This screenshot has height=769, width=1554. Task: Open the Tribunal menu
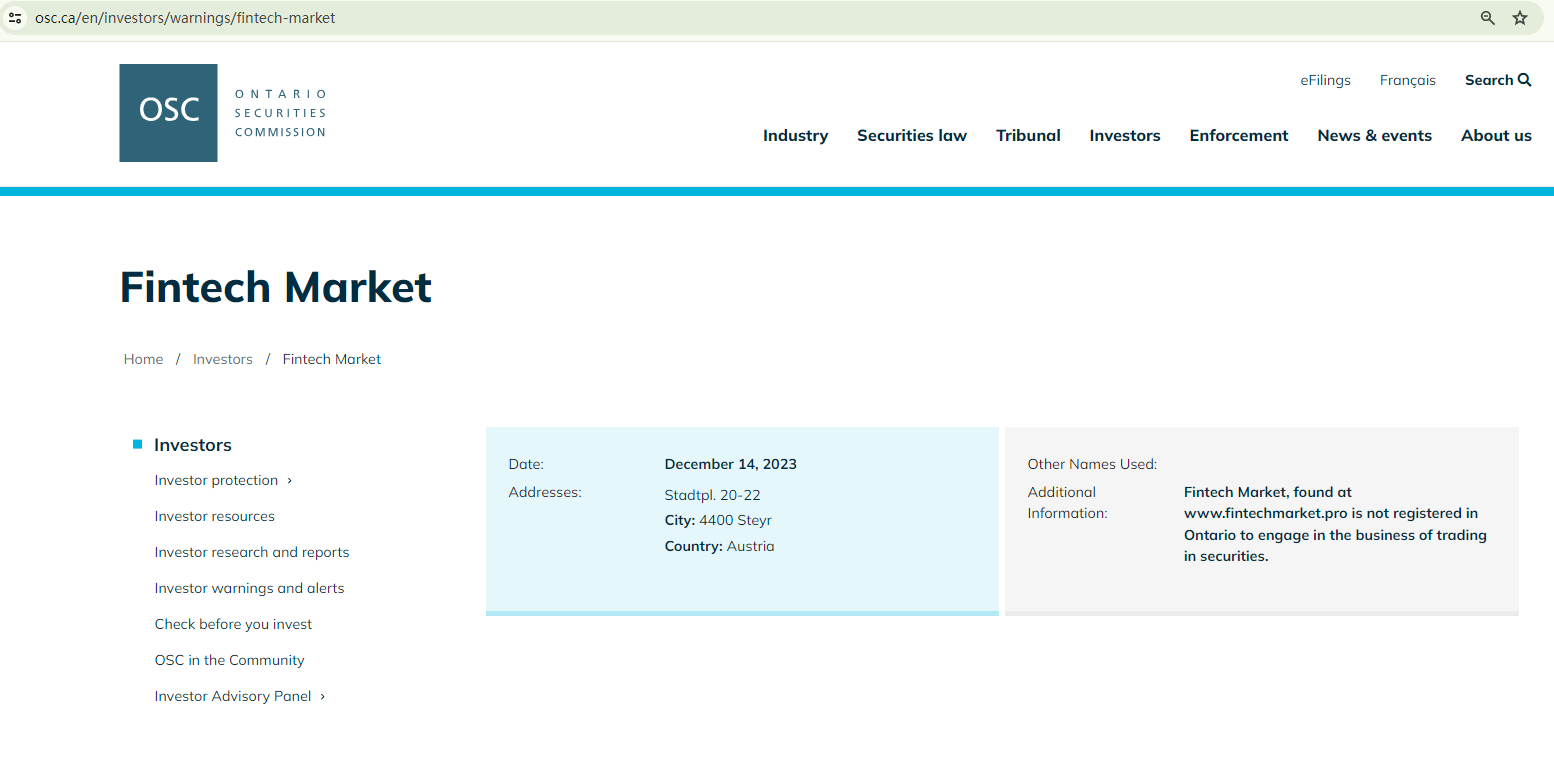[1028, 136]
